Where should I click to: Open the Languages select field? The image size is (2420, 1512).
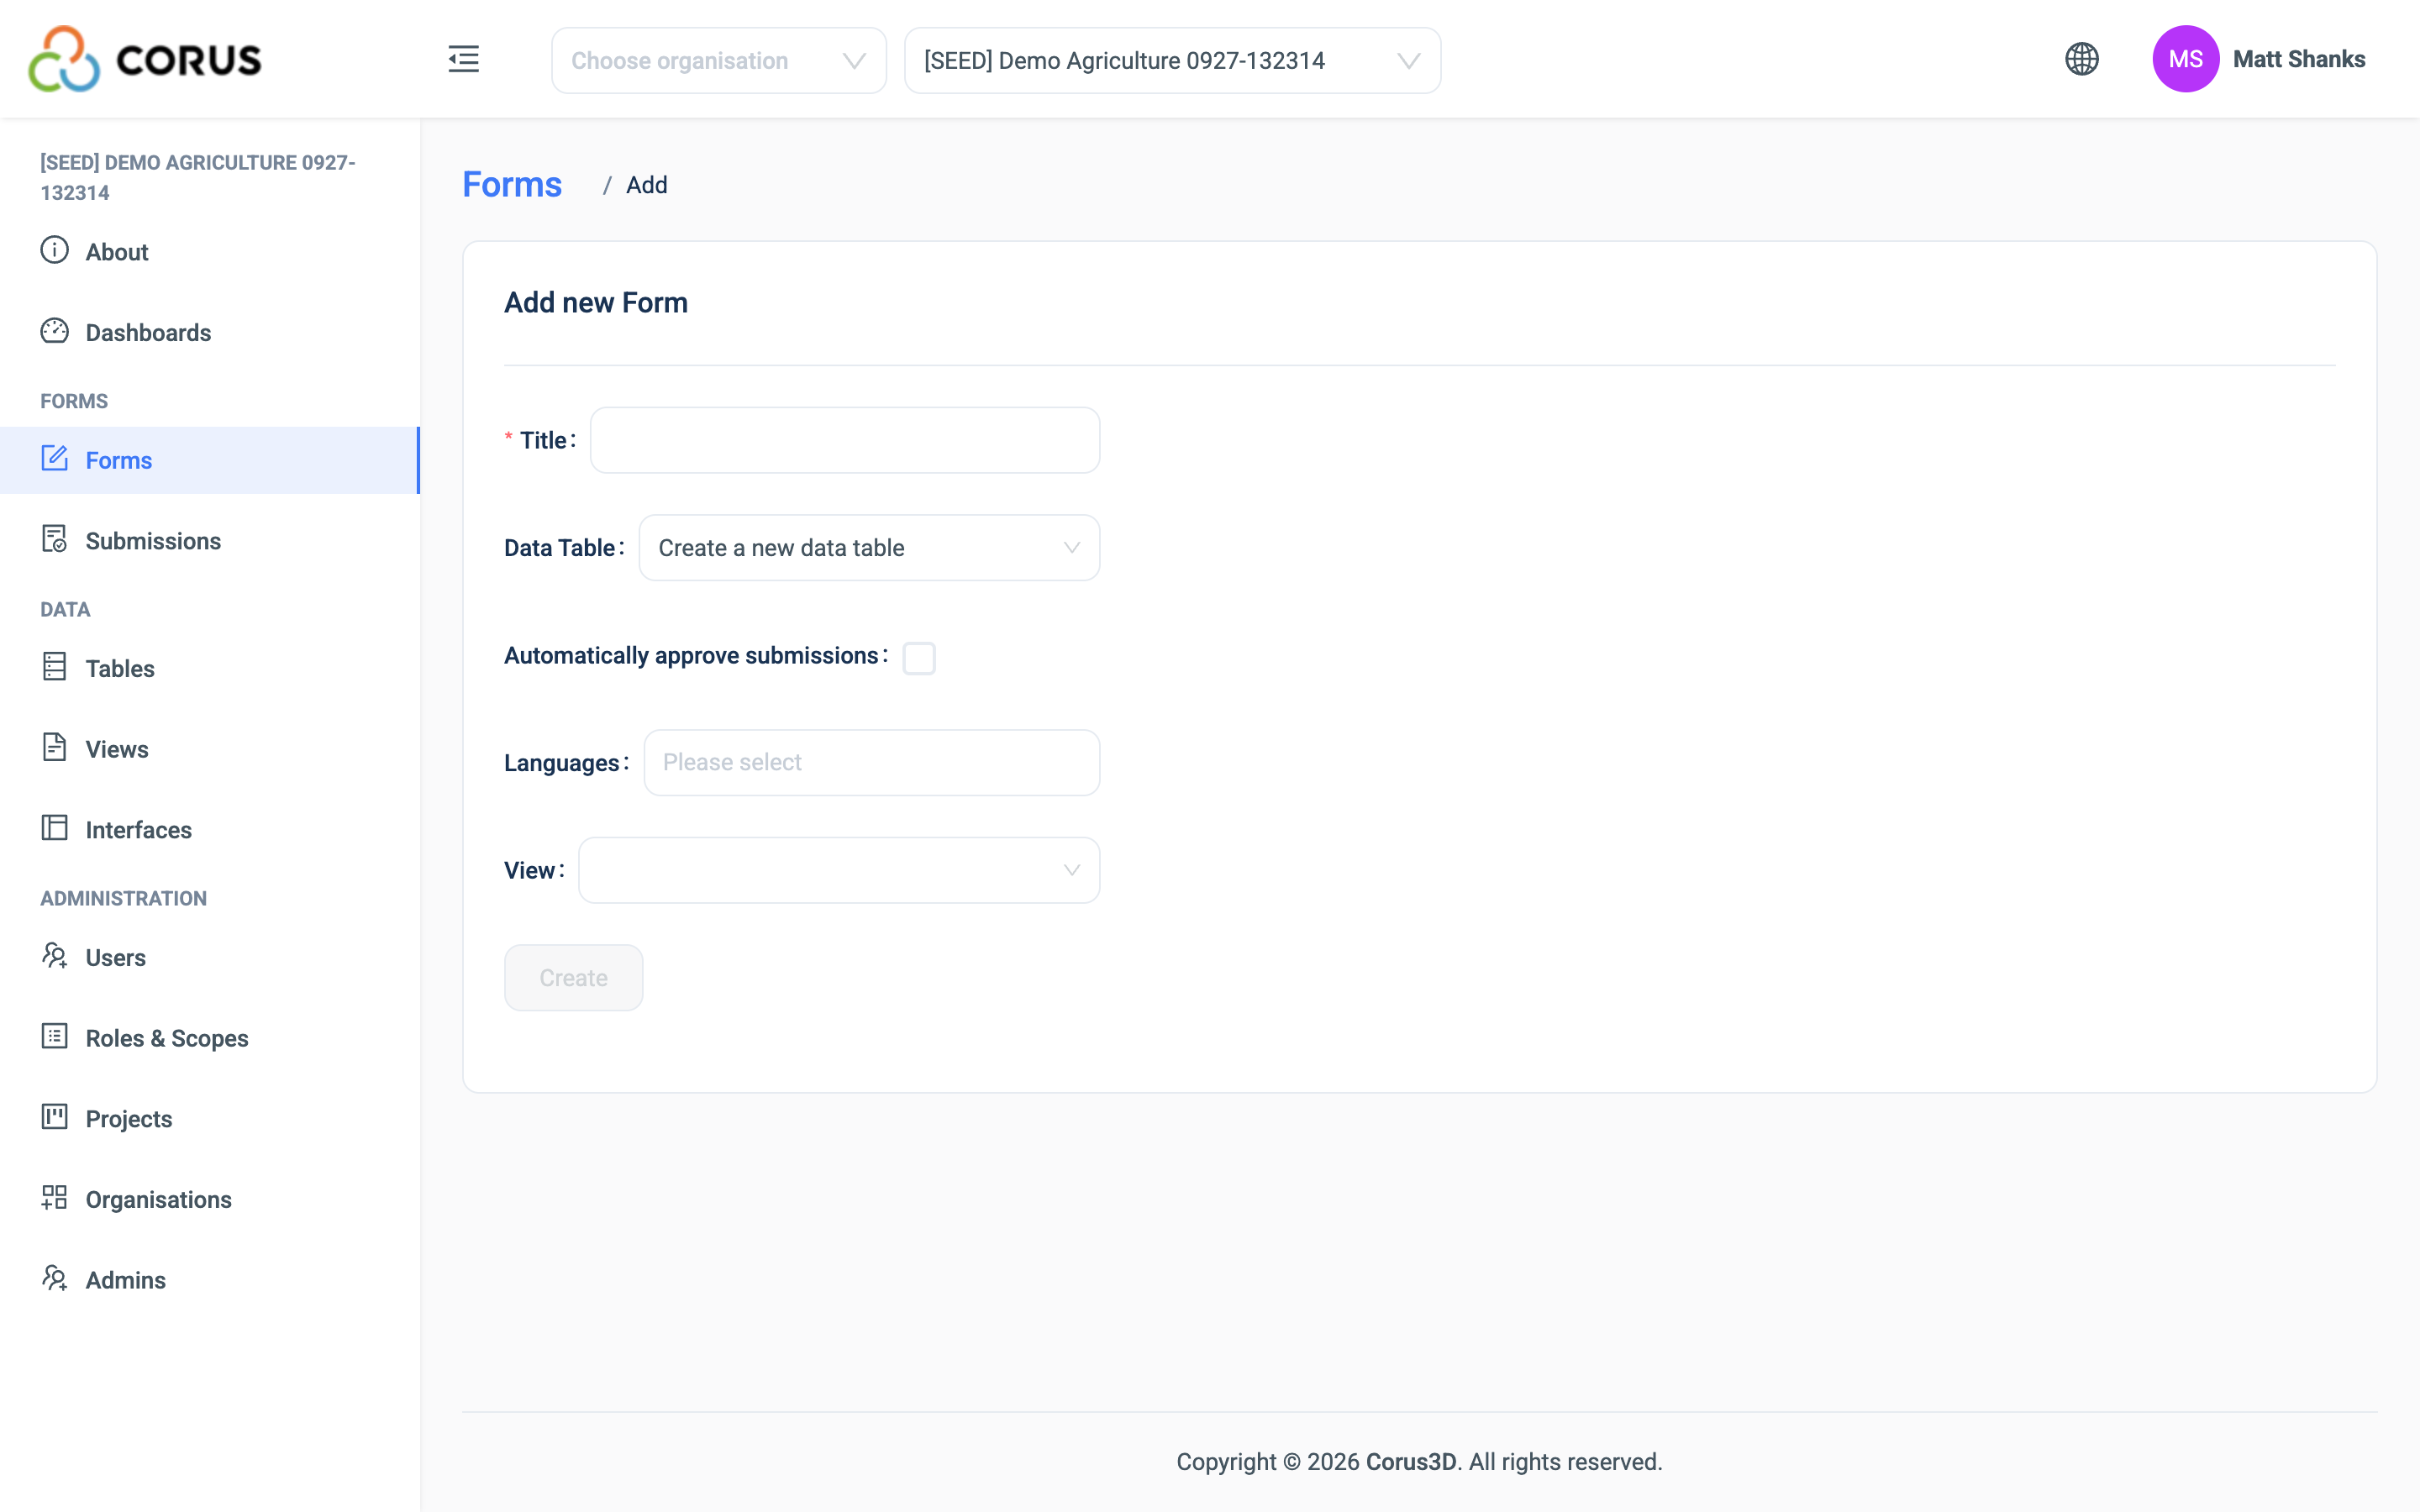pos(872,763)
